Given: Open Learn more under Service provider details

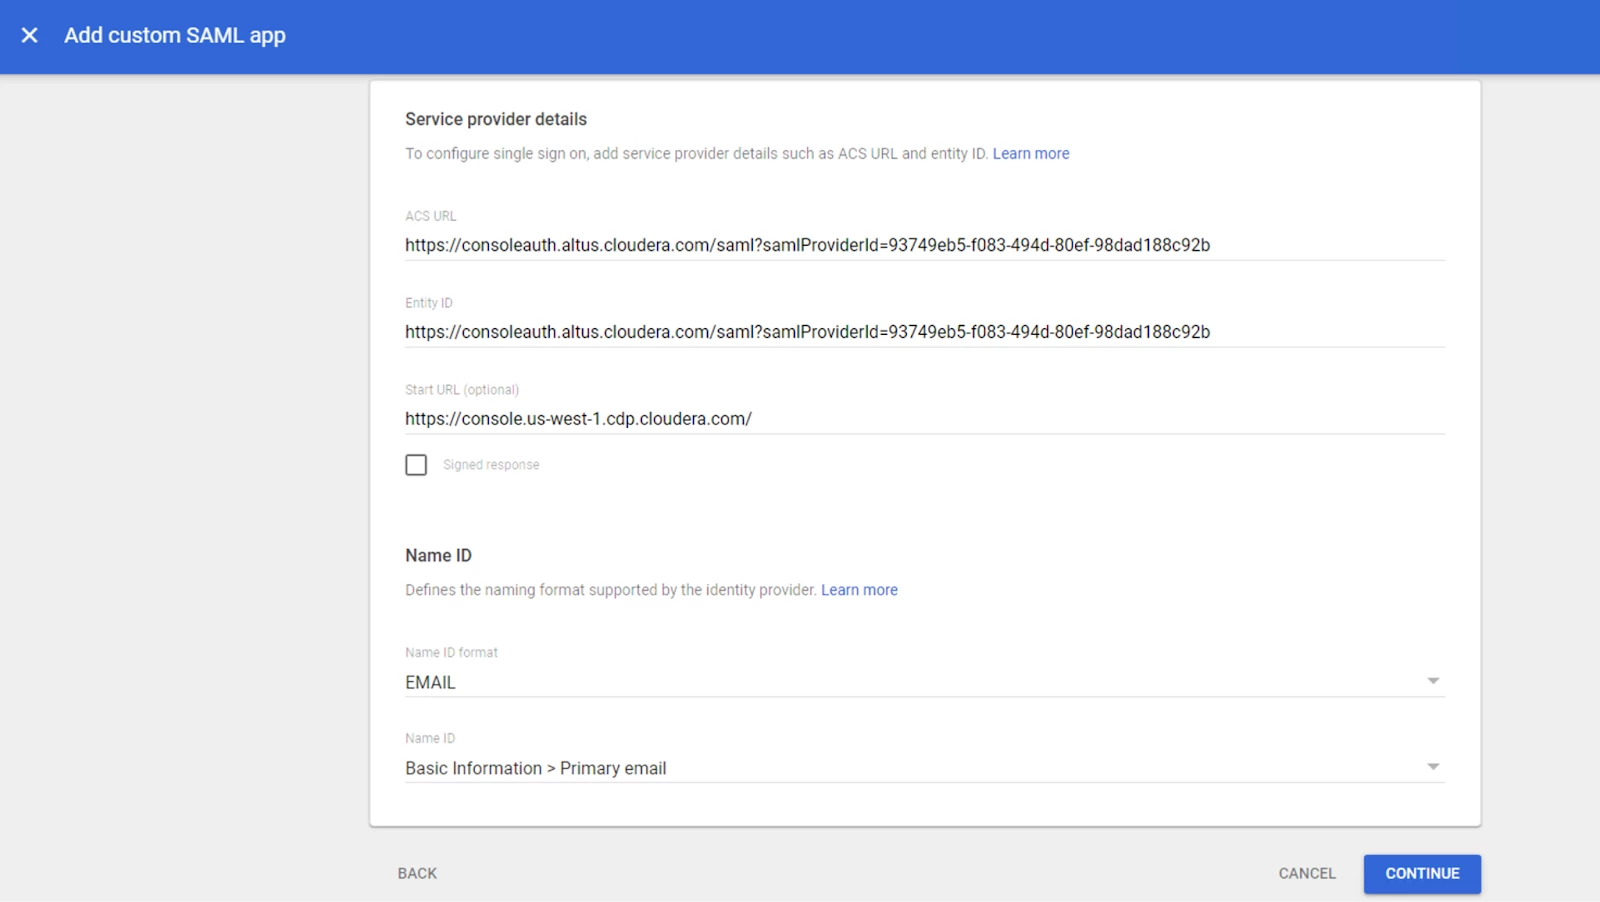Looking at the screenshot, I should 1031,154.
